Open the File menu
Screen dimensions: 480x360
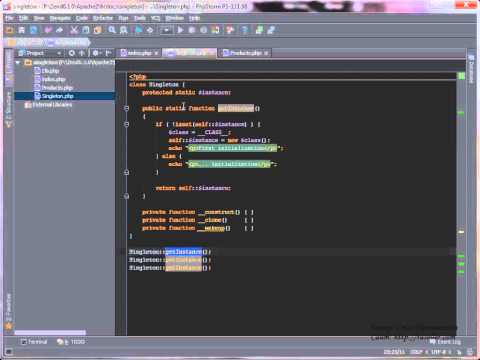10,18
